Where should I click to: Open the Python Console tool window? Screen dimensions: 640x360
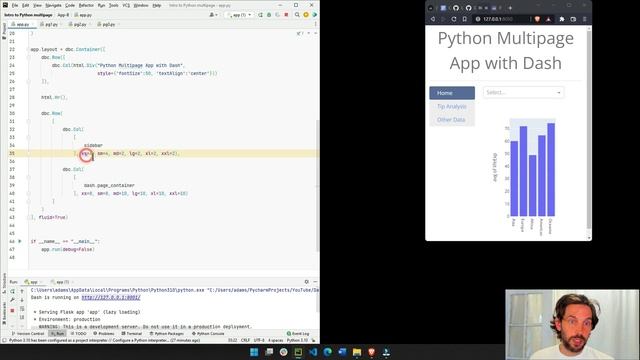(208, 333)
